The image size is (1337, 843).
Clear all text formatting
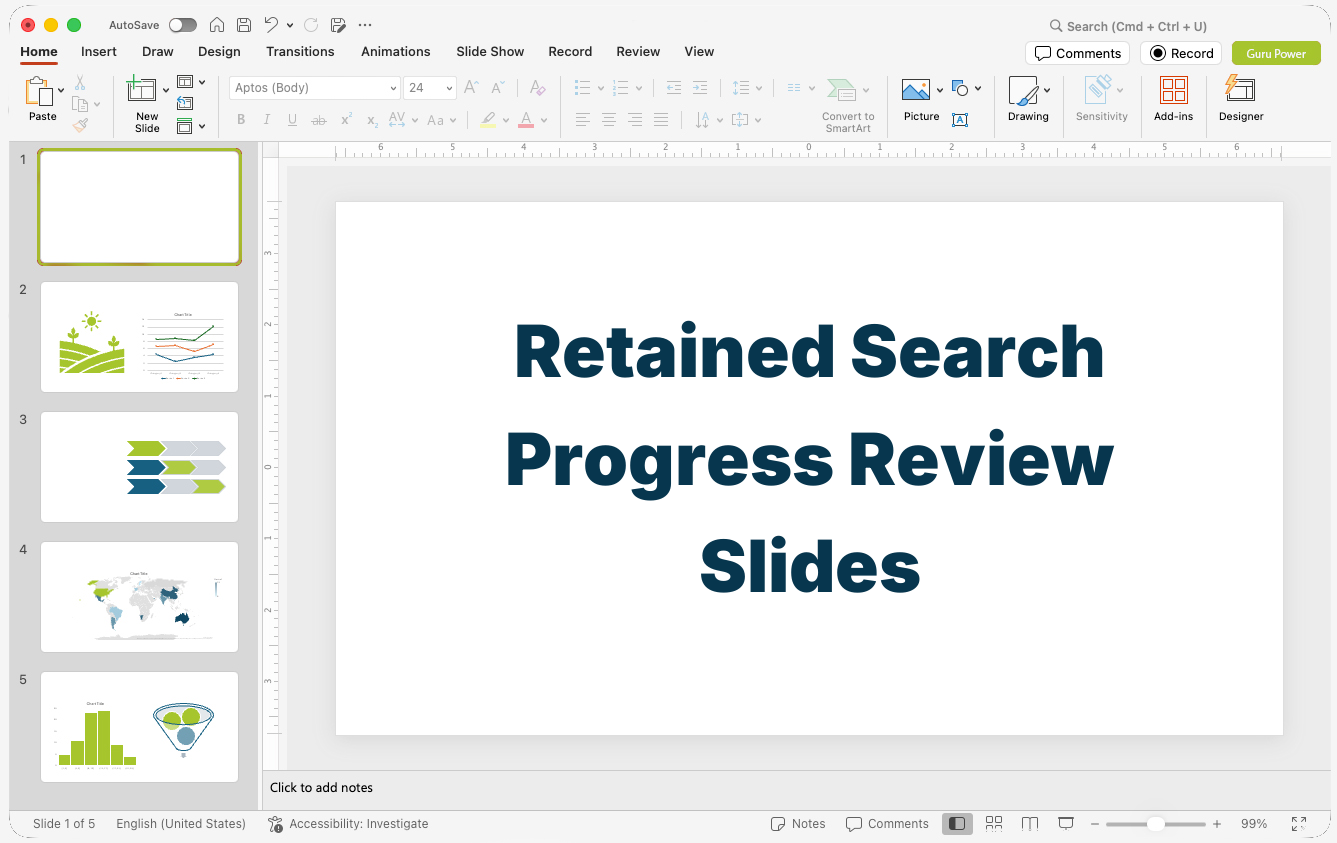click(x=537, y=88)
